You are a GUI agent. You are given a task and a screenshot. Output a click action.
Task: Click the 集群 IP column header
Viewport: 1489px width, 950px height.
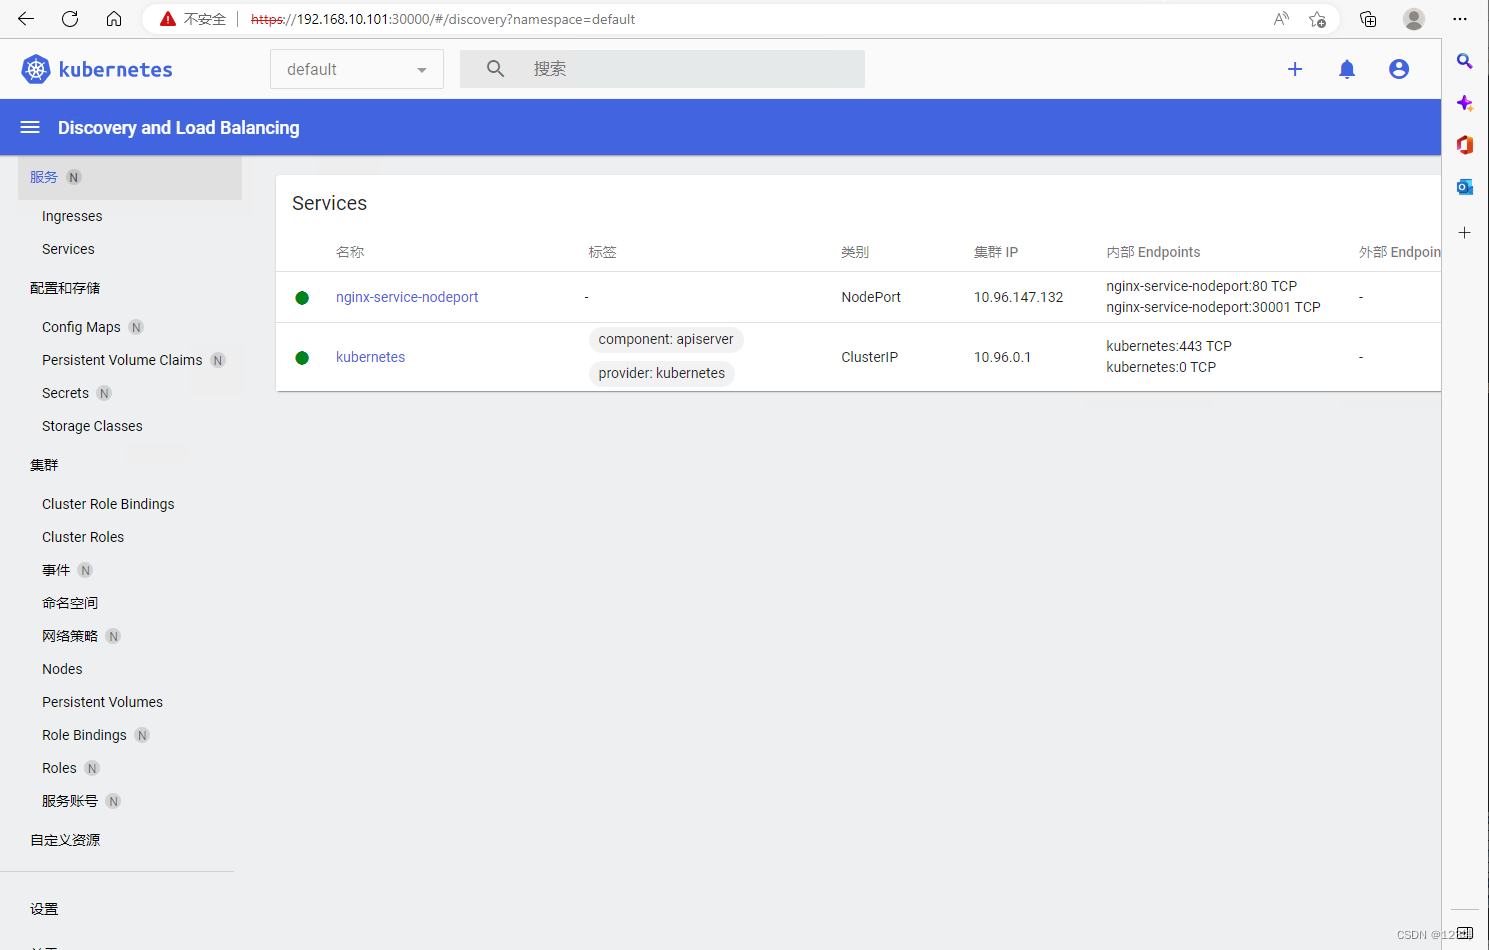[x=996, y=252]
